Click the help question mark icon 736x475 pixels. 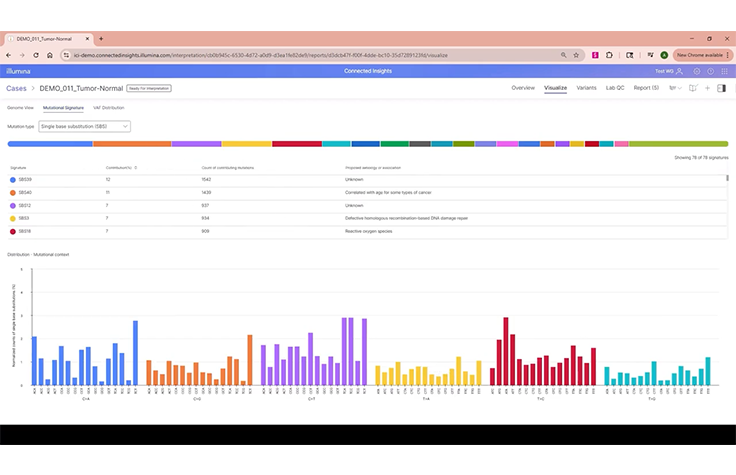click(710, 71)
